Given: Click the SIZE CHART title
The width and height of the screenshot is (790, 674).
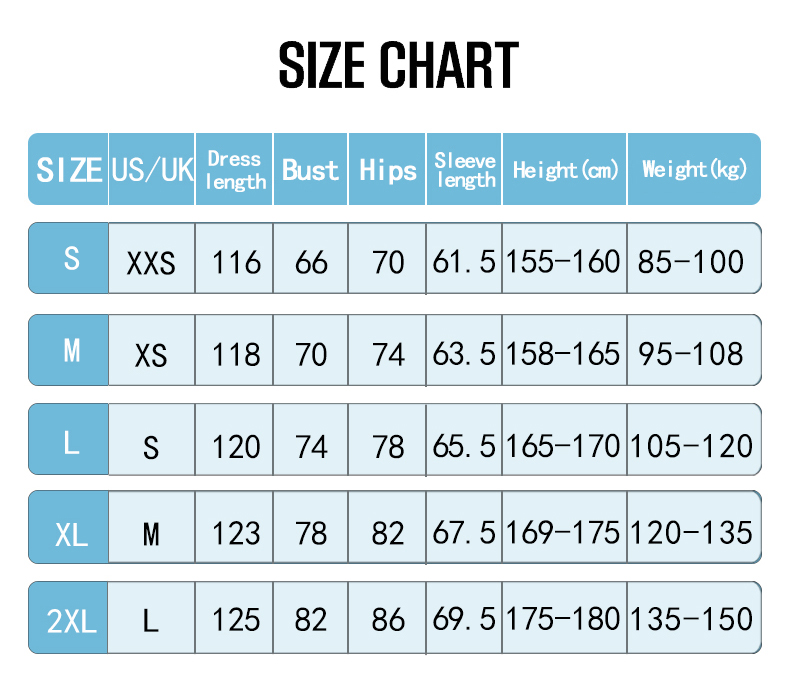Looking at the screenshot, I should click(x=398, y=65).
